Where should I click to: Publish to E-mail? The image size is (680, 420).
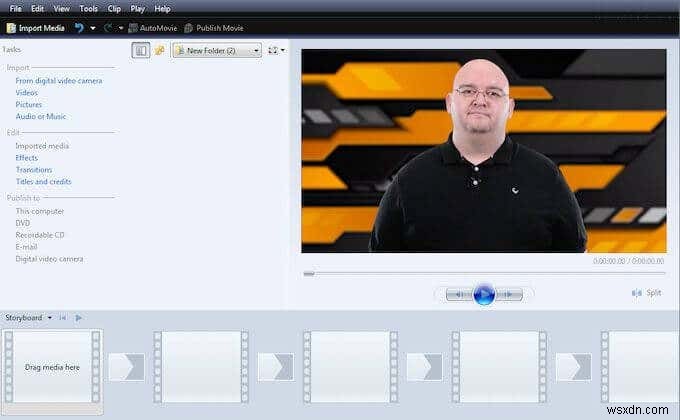click(26, 247)
